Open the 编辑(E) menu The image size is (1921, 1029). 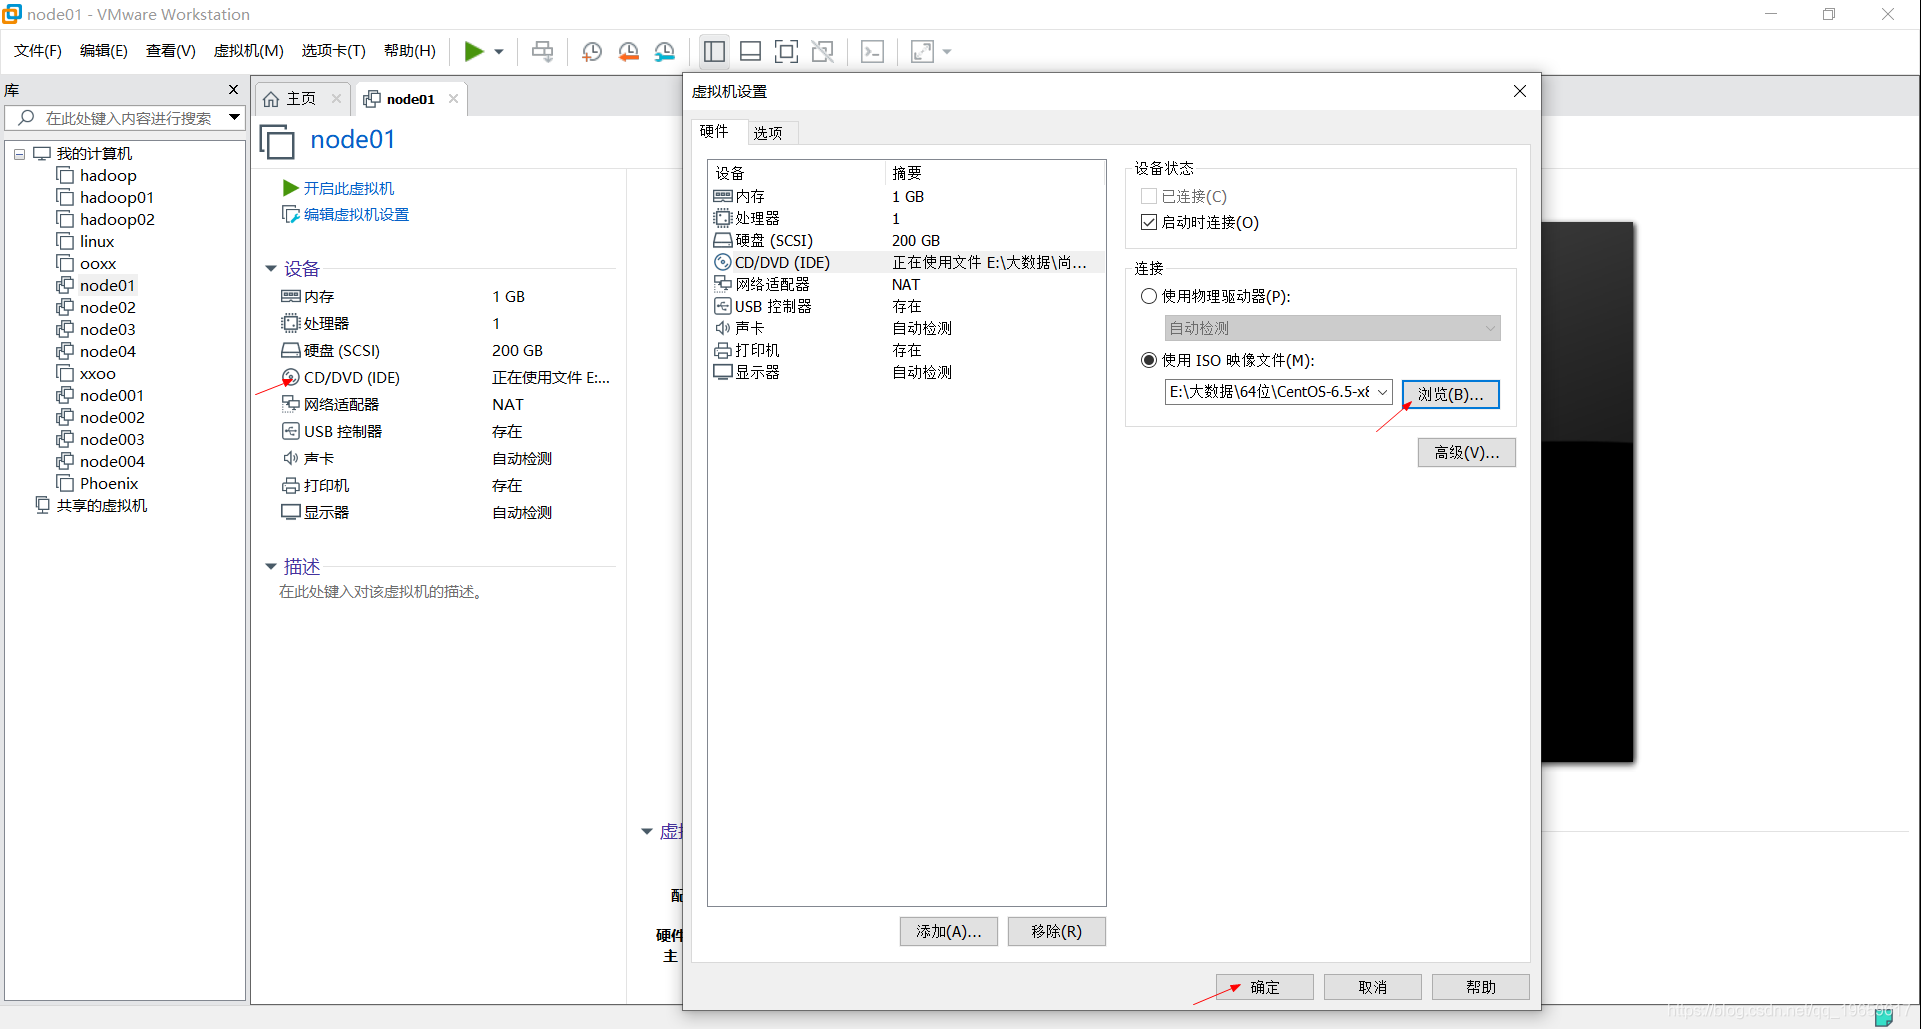(104, 51)
